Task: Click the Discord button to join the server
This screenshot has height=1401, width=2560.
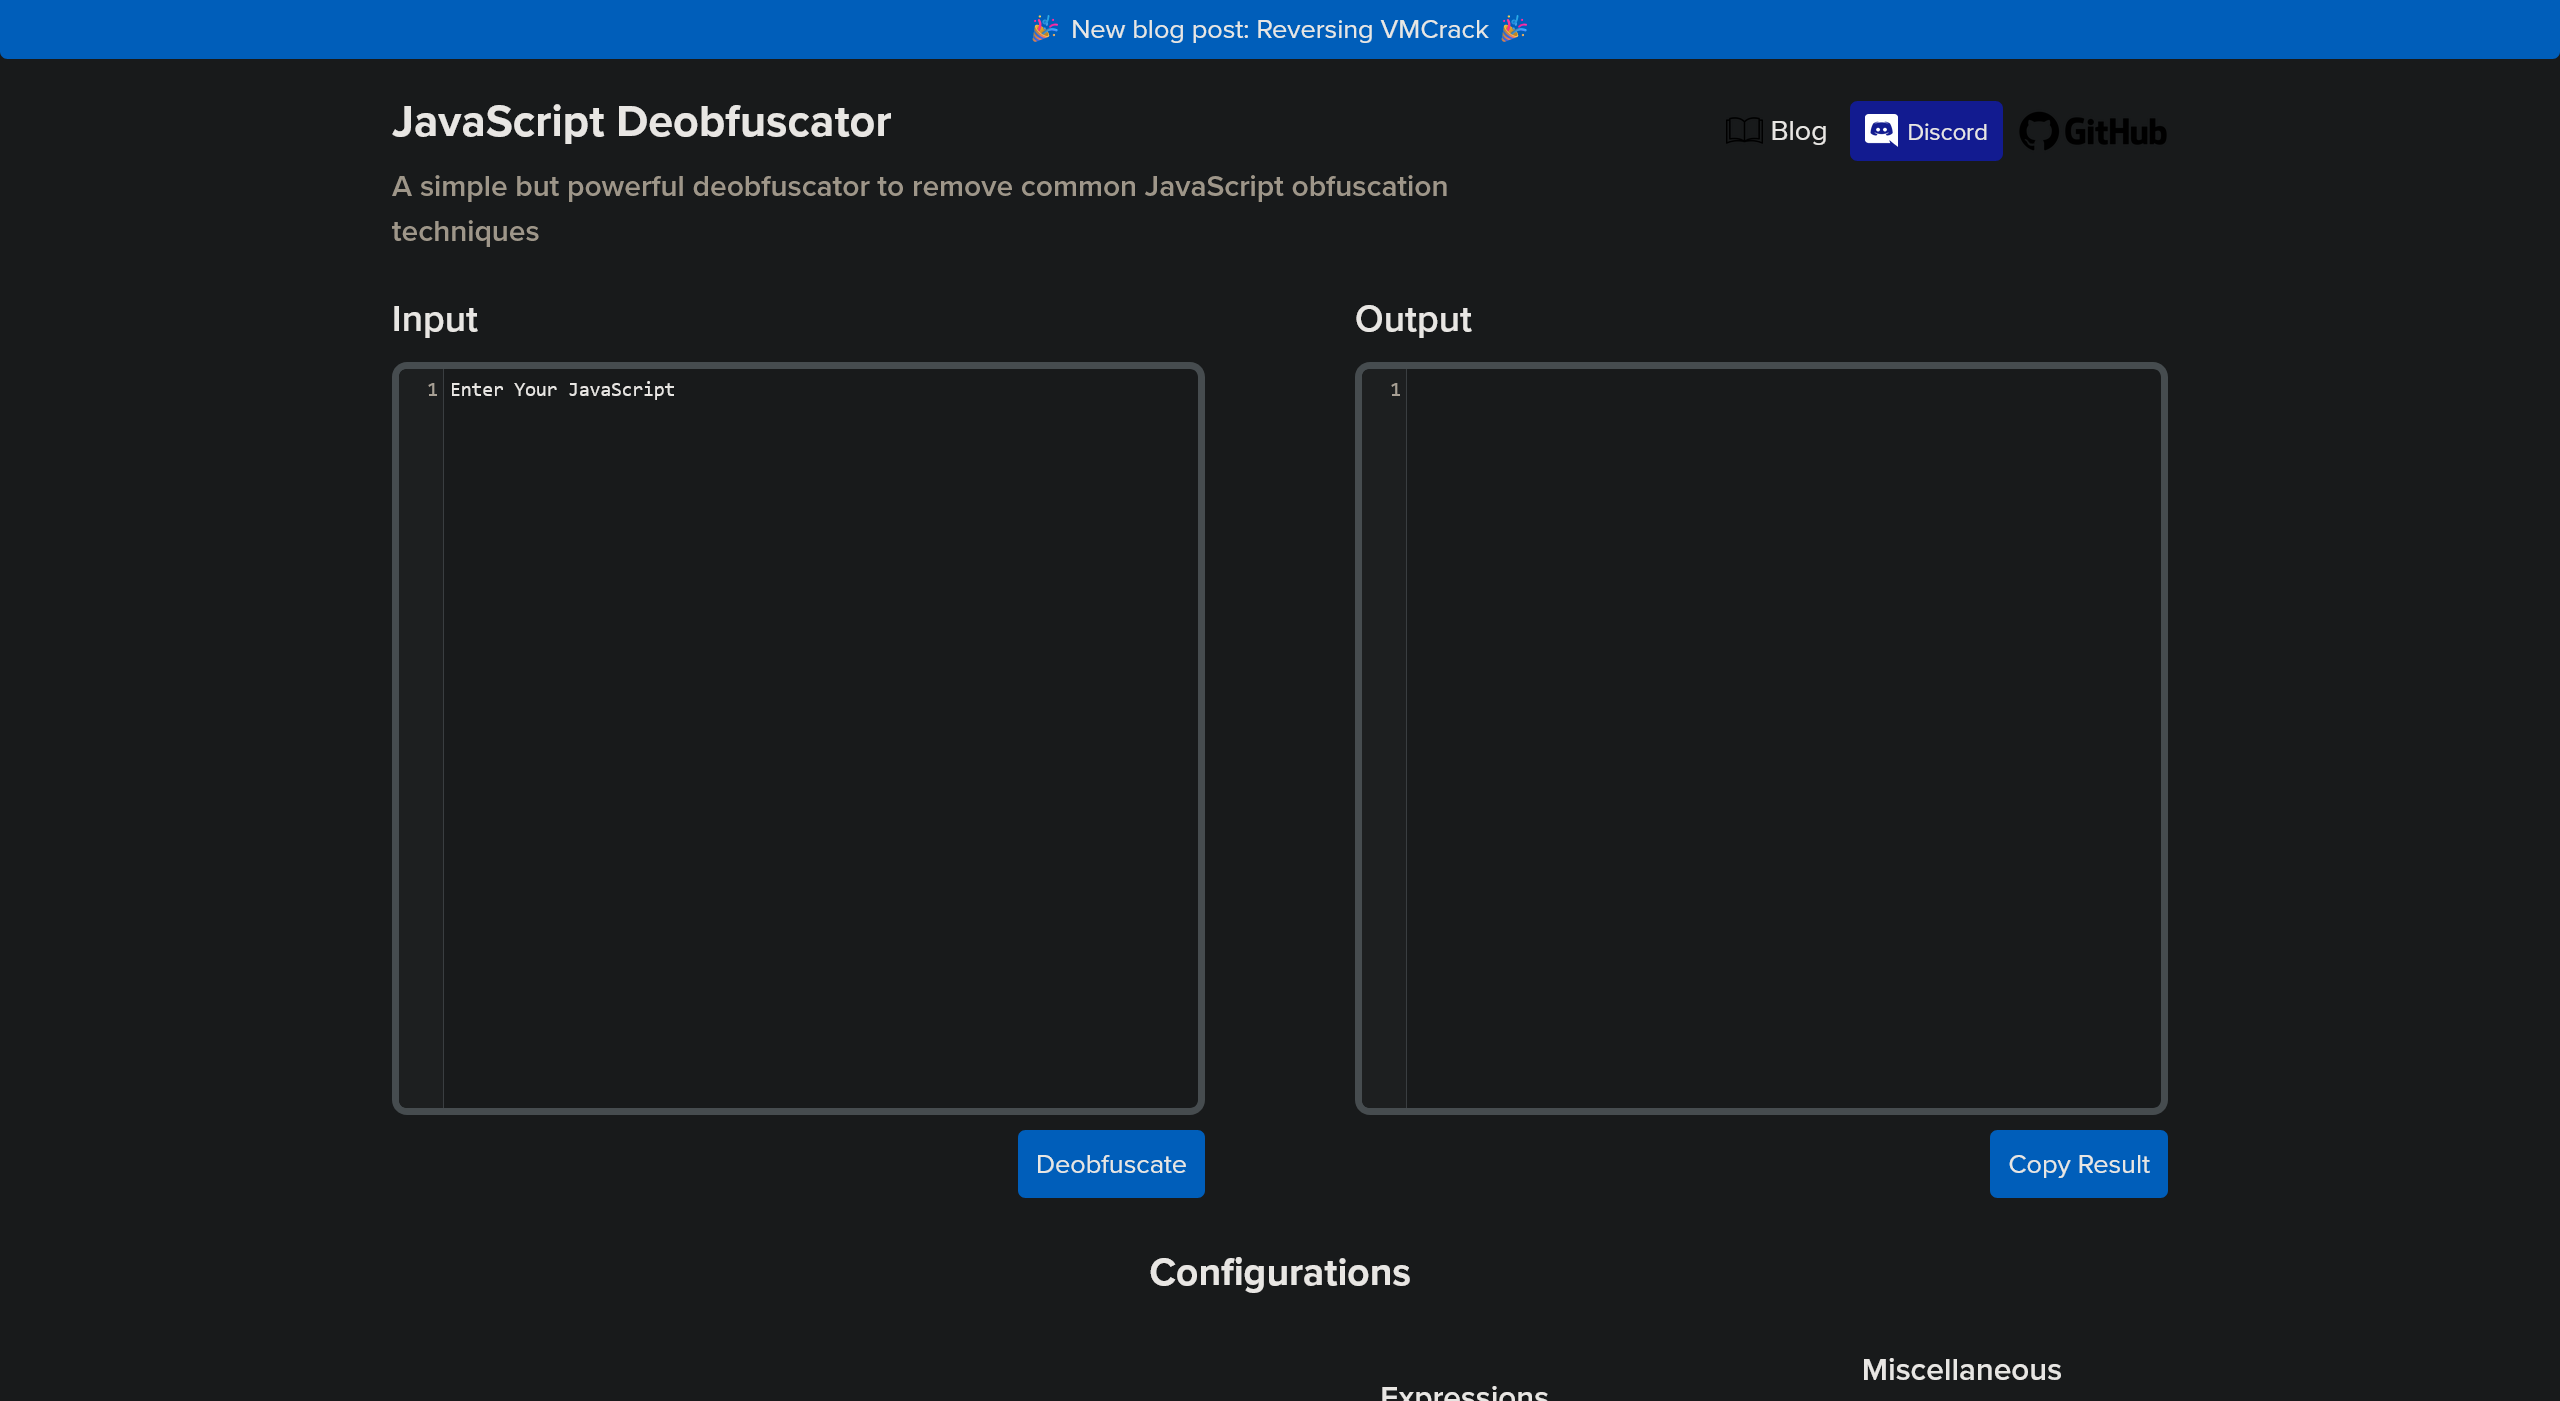Action: 1925,131
